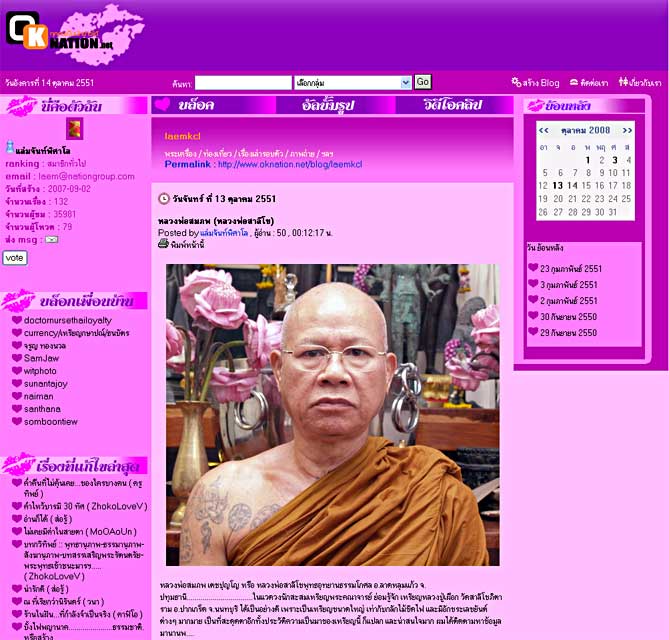Select day 1 in October calendar
Image resolution: width=669 pixels, height=640 pixels.
click(588, 160)
